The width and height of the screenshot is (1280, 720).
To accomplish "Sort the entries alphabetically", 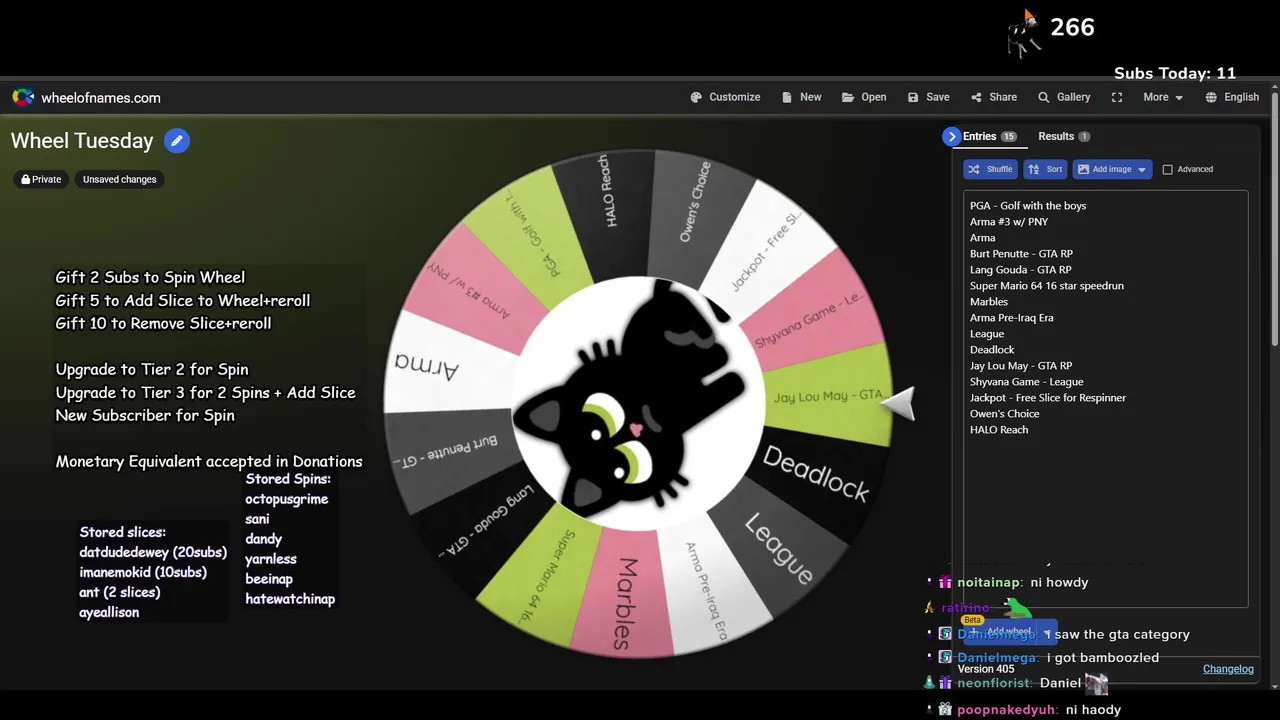I will tap(1045, 169).
